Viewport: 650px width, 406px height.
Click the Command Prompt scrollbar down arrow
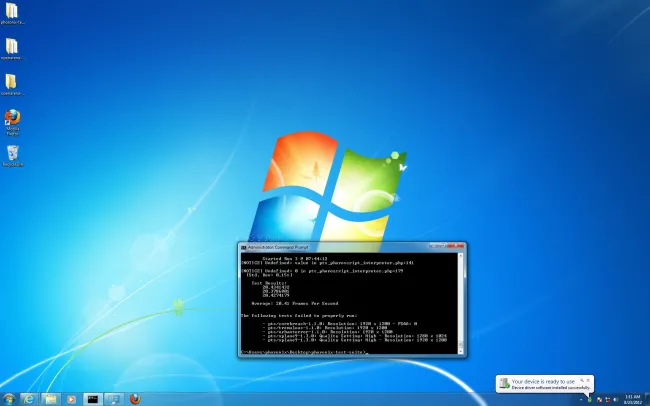(460, 351)
